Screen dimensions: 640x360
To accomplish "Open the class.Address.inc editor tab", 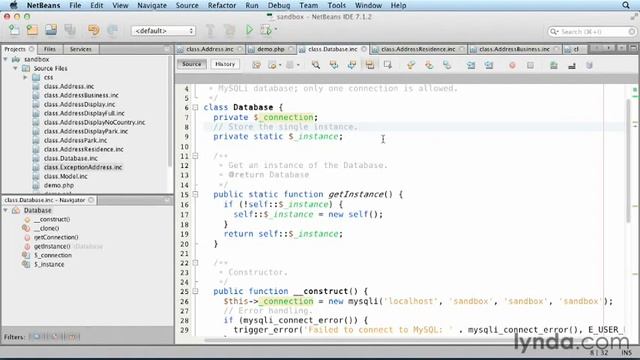I will click(210, 49).
